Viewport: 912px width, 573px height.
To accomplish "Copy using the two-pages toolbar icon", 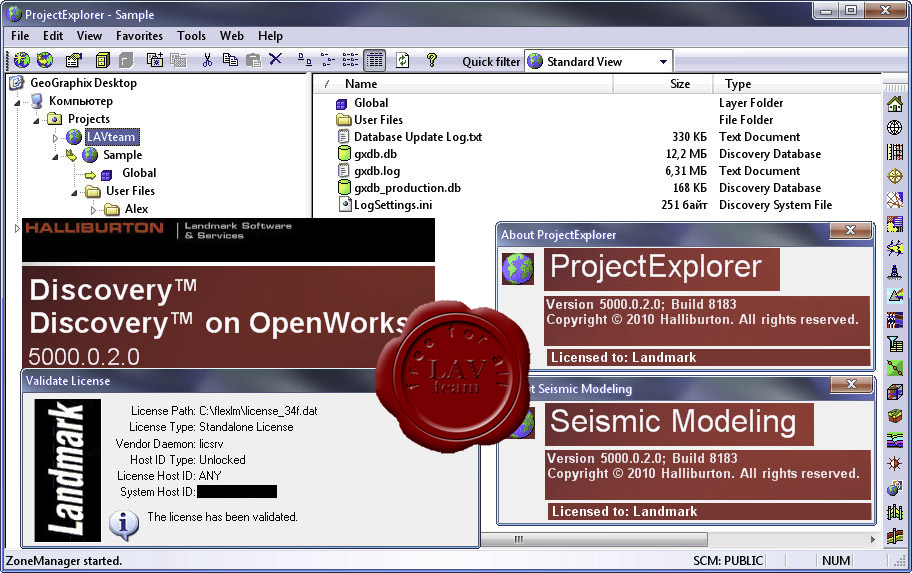I will [x=230, y=60].
